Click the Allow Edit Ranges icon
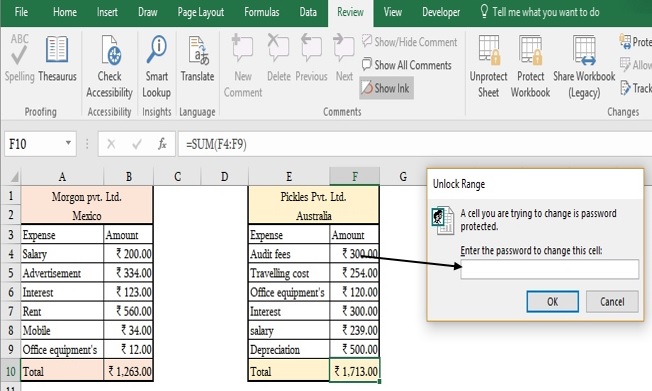Screen dimensions: 652x391 [x=625, y=64]
